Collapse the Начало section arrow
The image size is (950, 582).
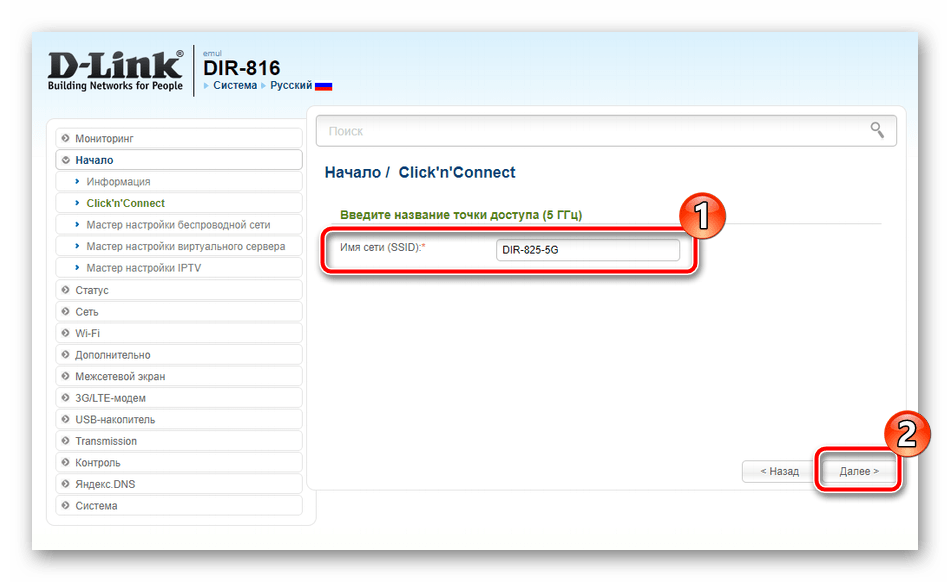(x=65, y=160)
